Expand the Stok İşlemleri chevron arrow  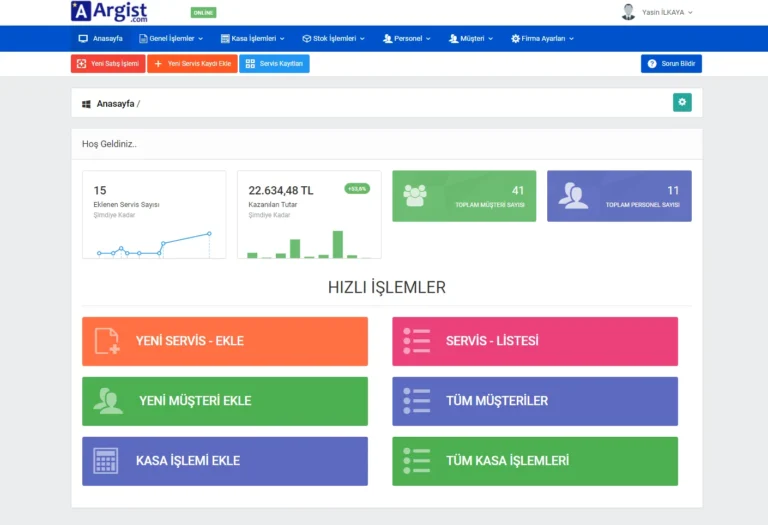[x=362, y=39]
